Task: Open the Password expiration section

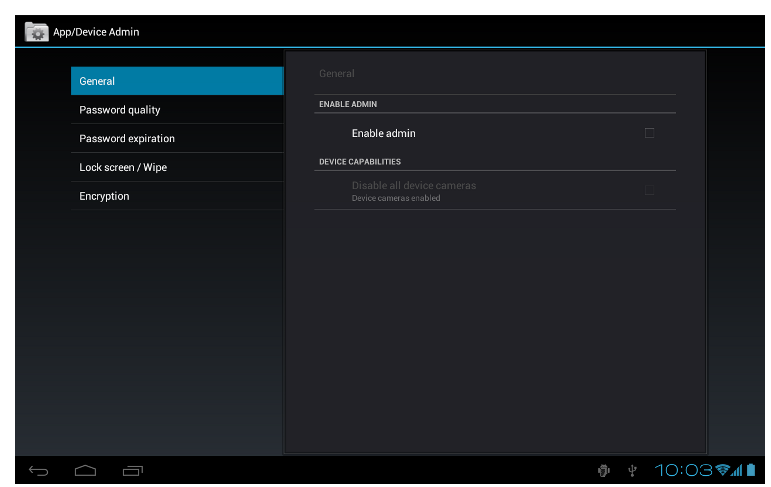Action: point(177,138)
